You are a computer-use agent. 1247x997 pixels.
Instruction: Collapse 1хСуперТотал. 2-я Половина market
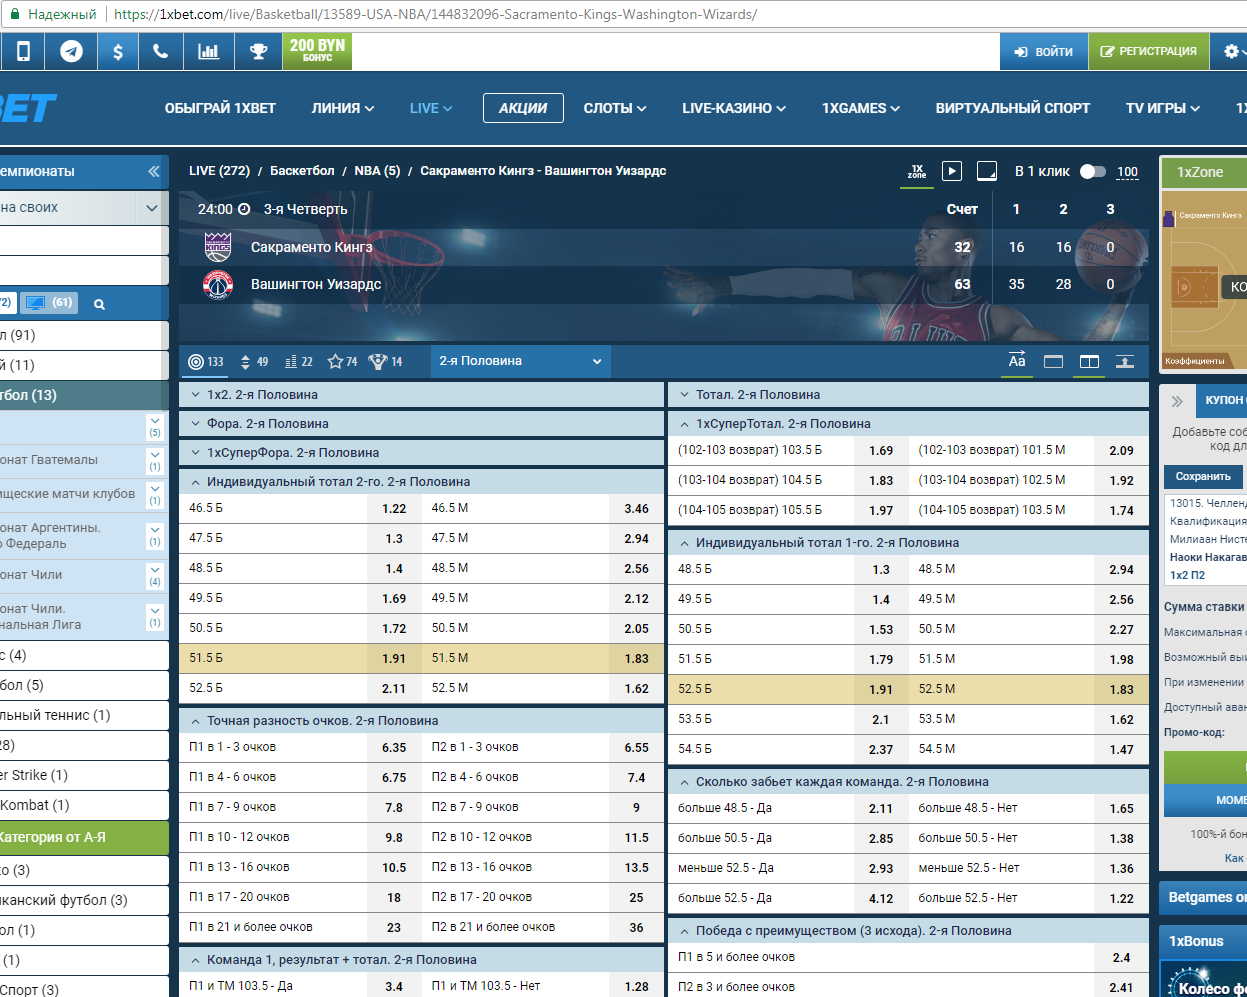coord(908,424)
